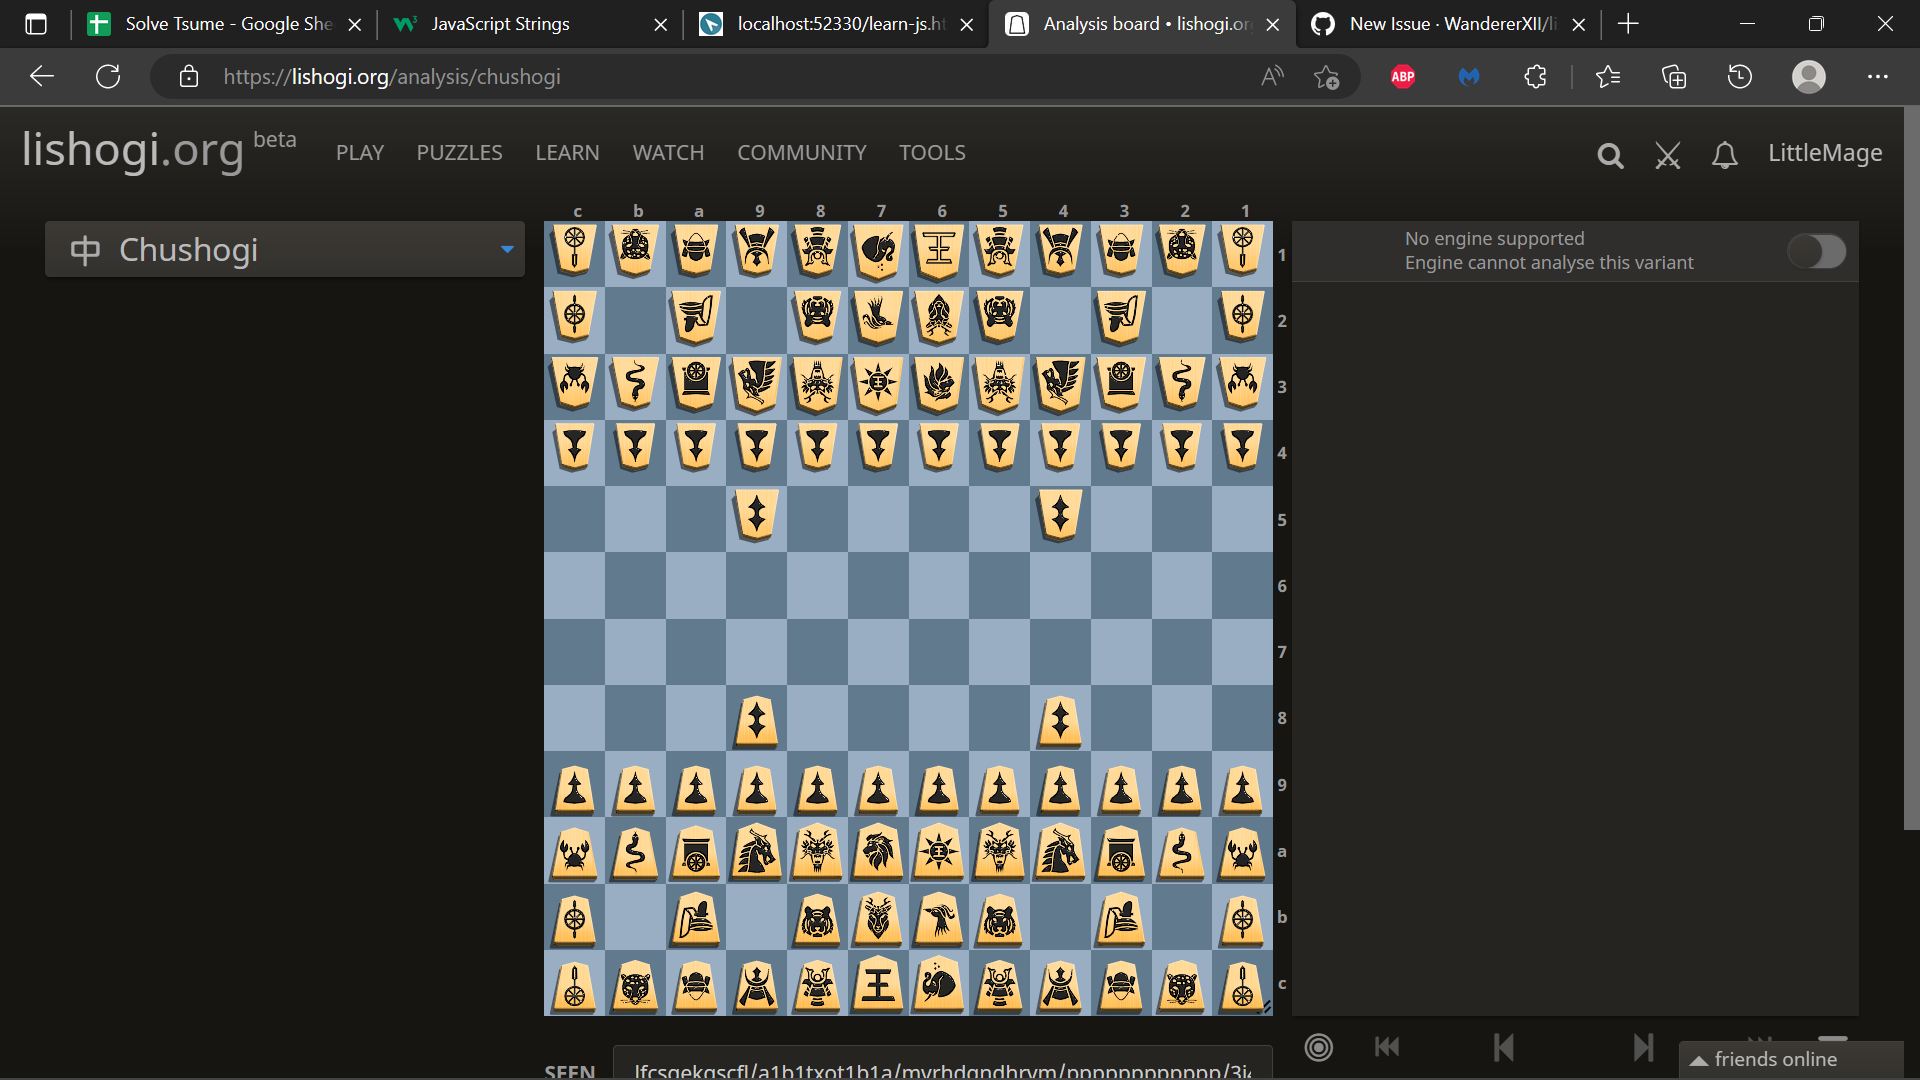Open the PLAY menu
Image resolution: width=1920 pixels, height=1080 pixels.
[x=360, y=153]
